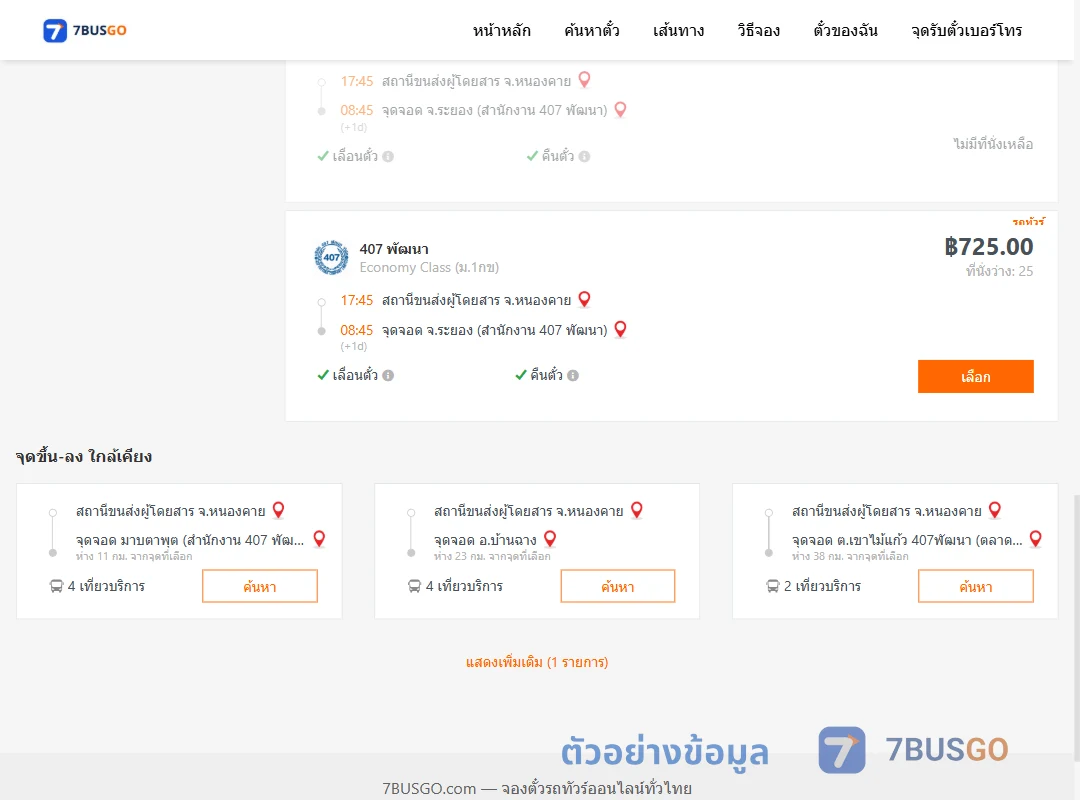Screen dimensions: 1080x800
Task: Click info icon beside เลื่อนตั๋ว in ฿725.00 trip
Action: coord(388,376)
